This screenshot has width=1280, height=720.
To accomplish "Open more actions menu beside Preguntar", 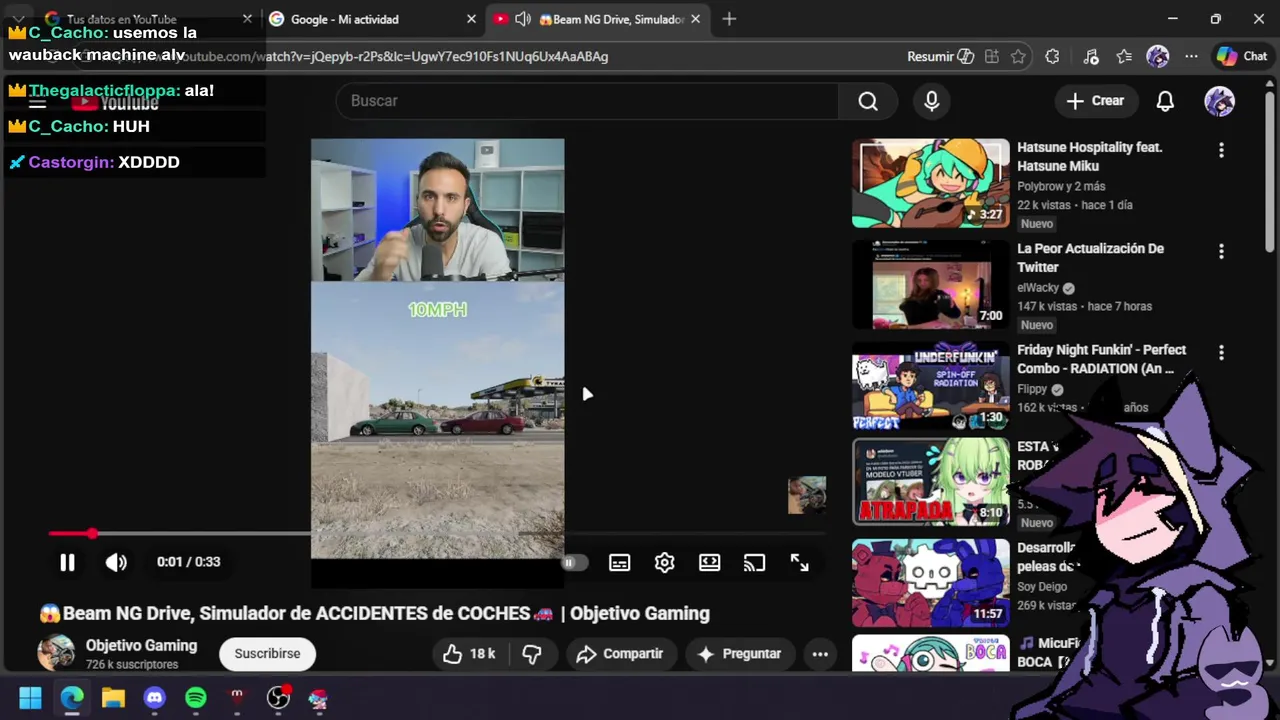I will coord(820,654).
